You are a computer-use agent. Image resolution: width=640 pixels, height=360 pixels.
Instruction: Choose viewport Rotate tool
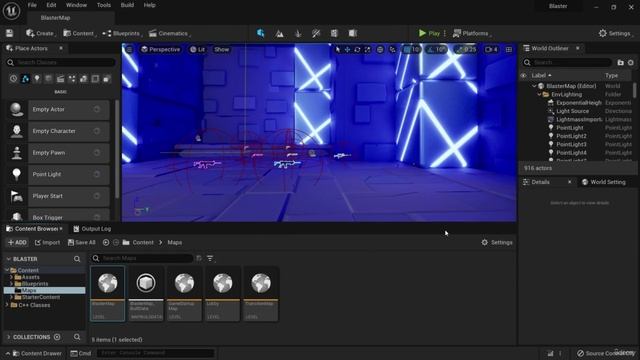coord(357,49)
